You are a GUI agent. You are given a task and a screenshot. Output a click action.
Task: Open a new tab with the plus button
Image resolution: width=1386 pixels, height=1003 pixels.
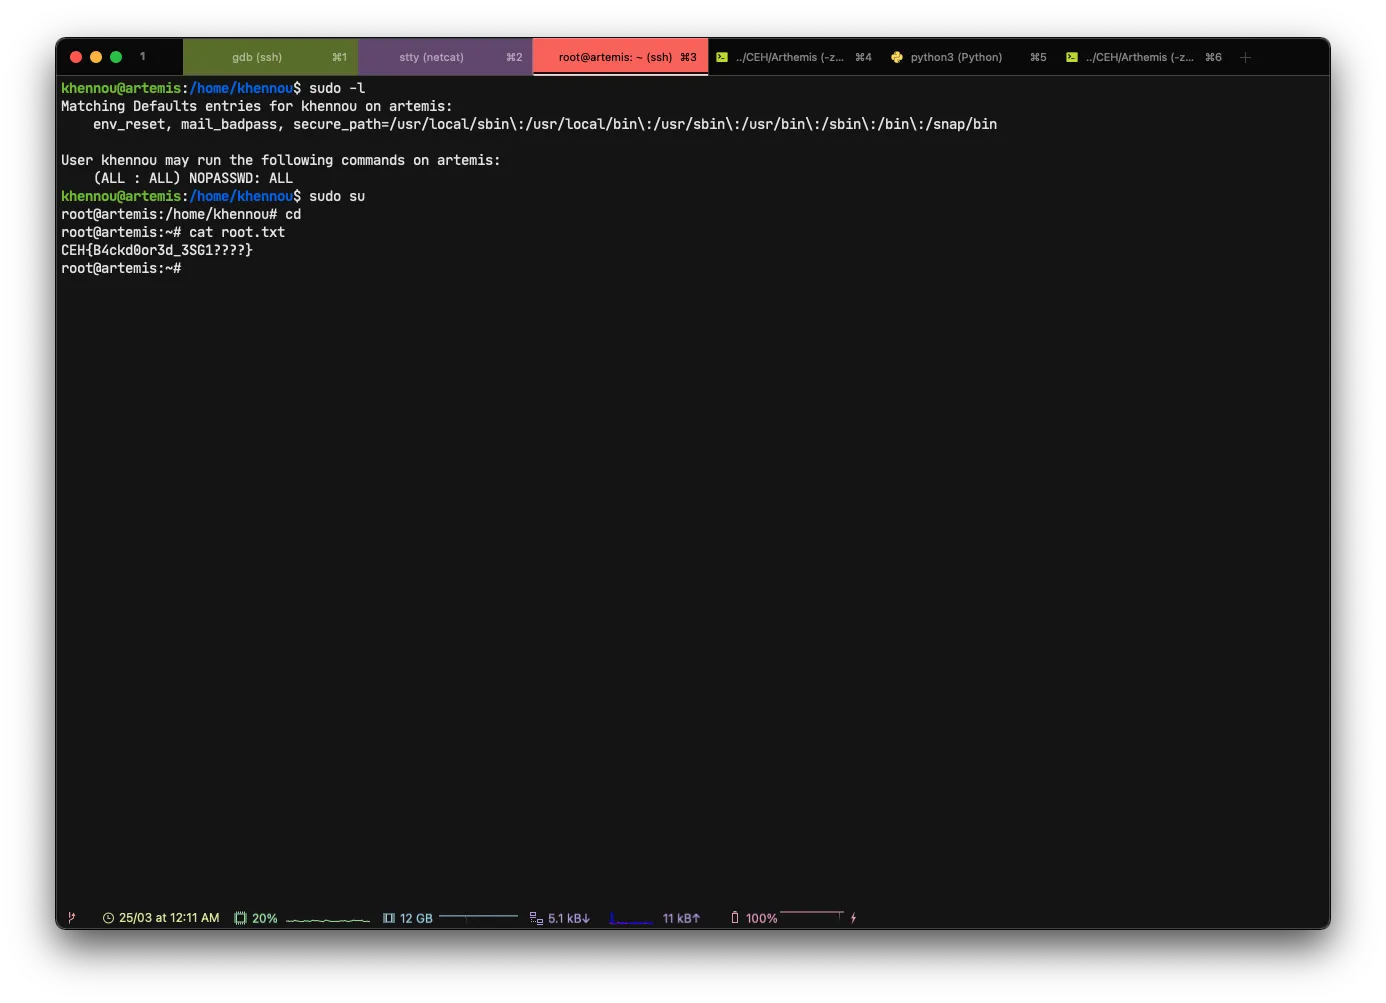coord(1245,58)
